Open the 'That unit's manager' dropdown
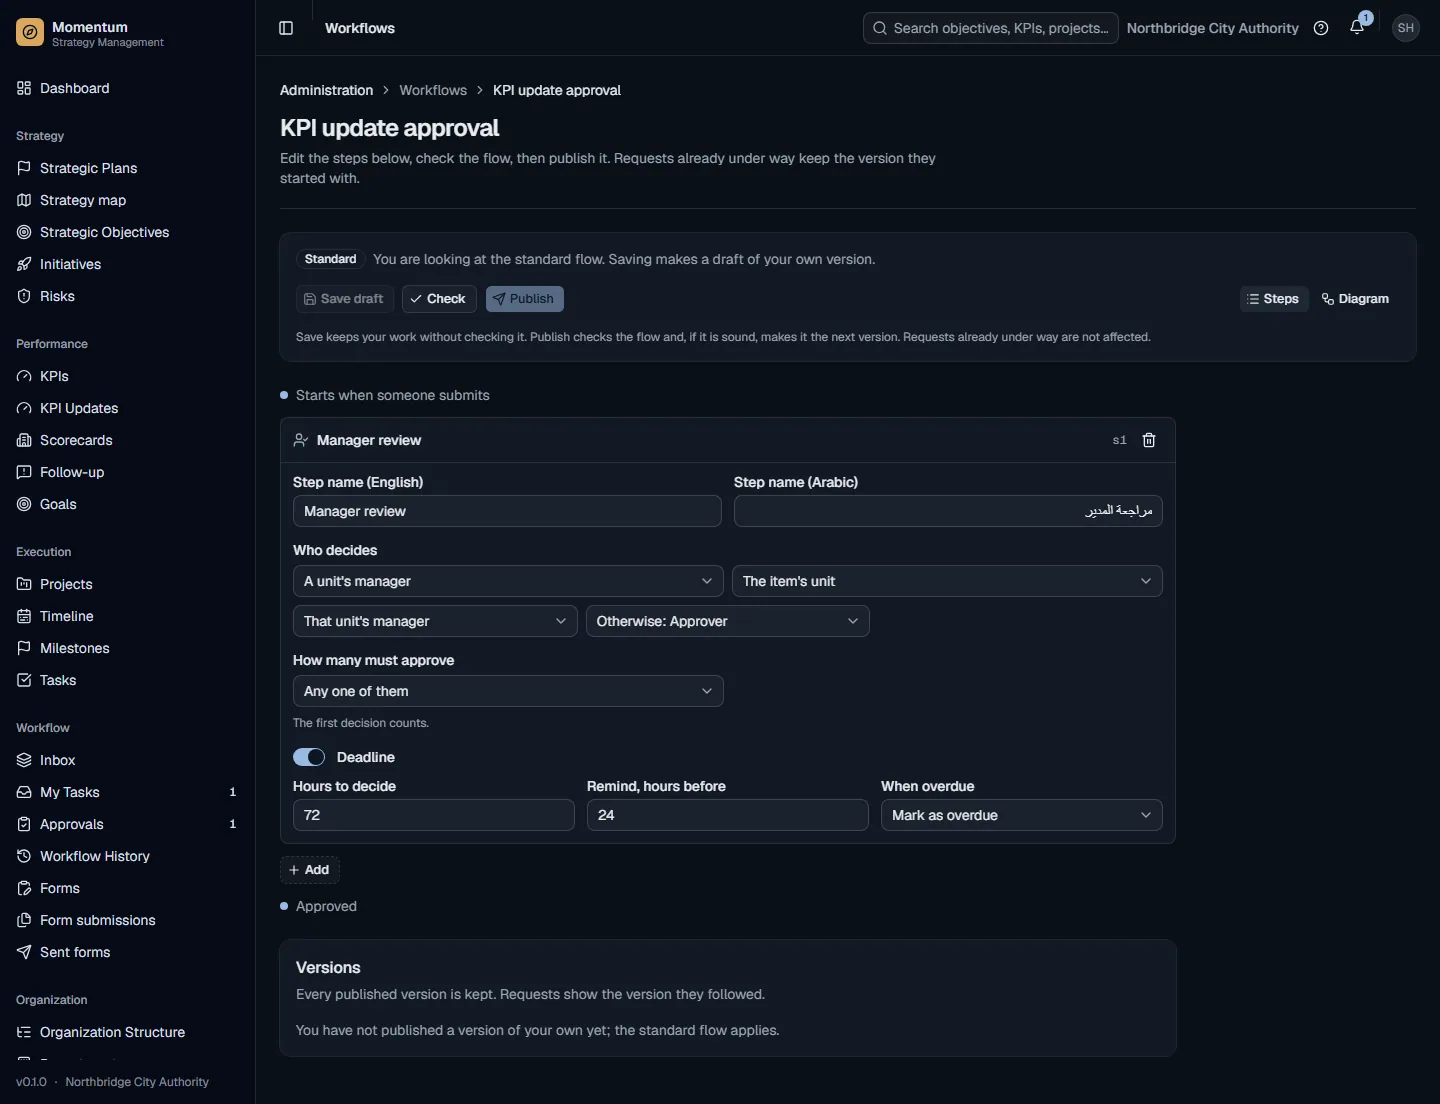Image resolution: width=1440 pixels, height=1104 pixels. 435,621
